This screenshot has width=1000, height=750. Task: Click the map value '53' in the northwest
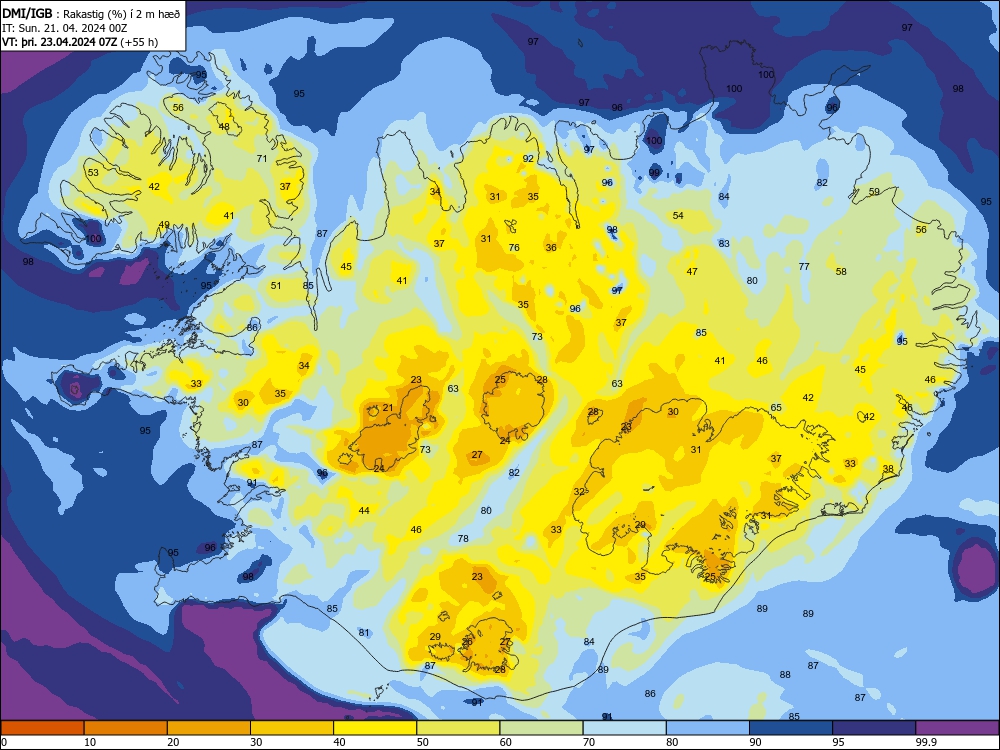click(x=93, y=172)
